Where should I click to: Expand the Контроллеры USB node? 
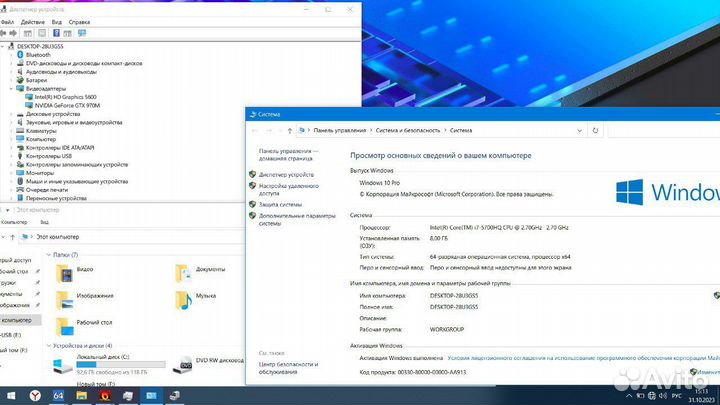click(11, 156)
